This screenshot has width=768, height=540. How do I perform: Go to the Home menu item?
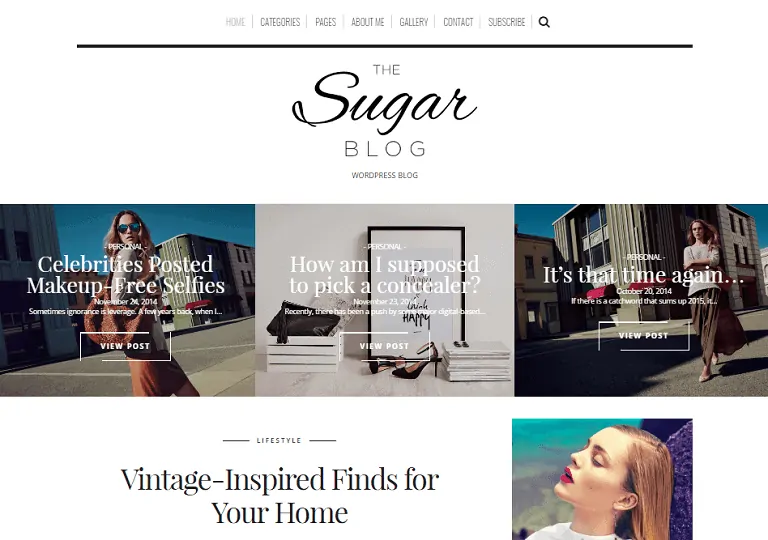tap(235, 22)
